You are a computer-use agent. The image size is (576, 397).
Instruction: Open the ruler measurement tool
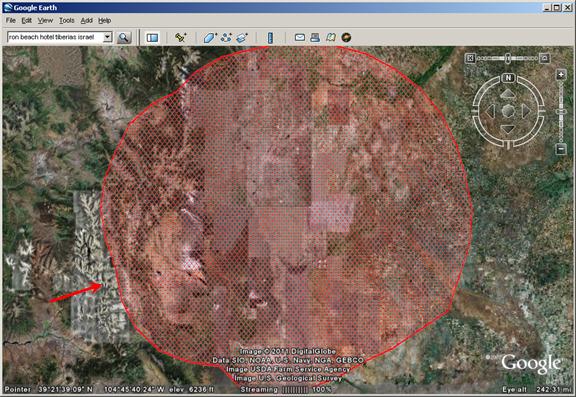point(270,37)
